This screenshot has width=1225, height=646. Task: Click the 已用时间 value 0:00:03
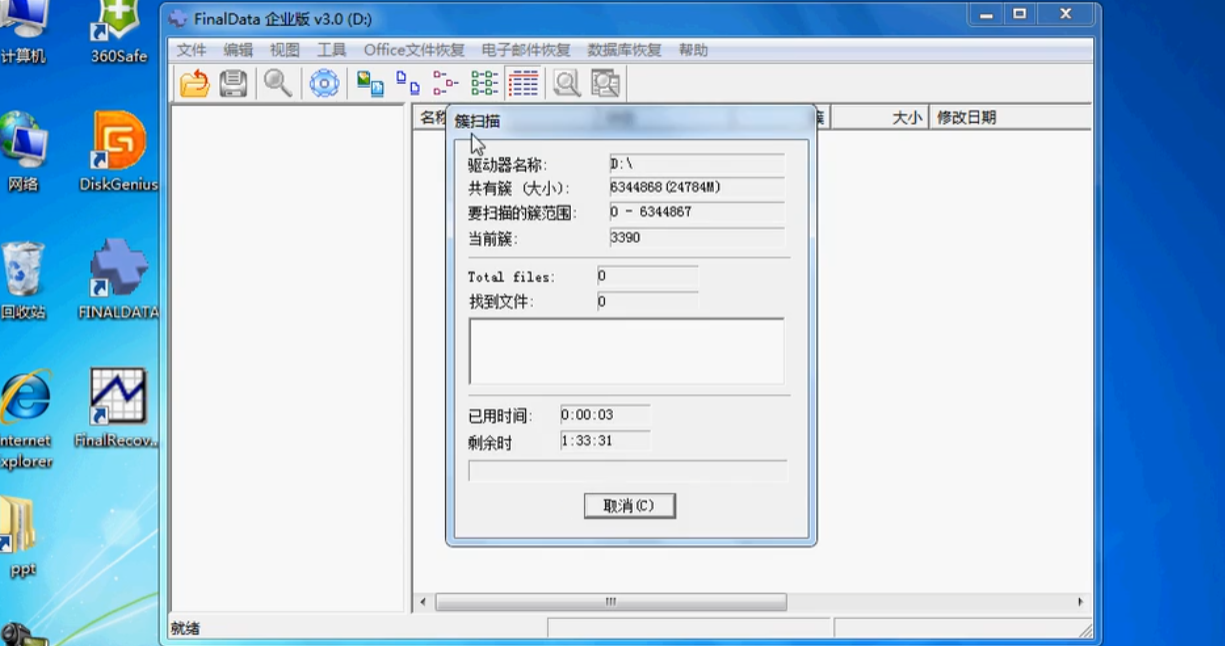(x=605, y=415)
